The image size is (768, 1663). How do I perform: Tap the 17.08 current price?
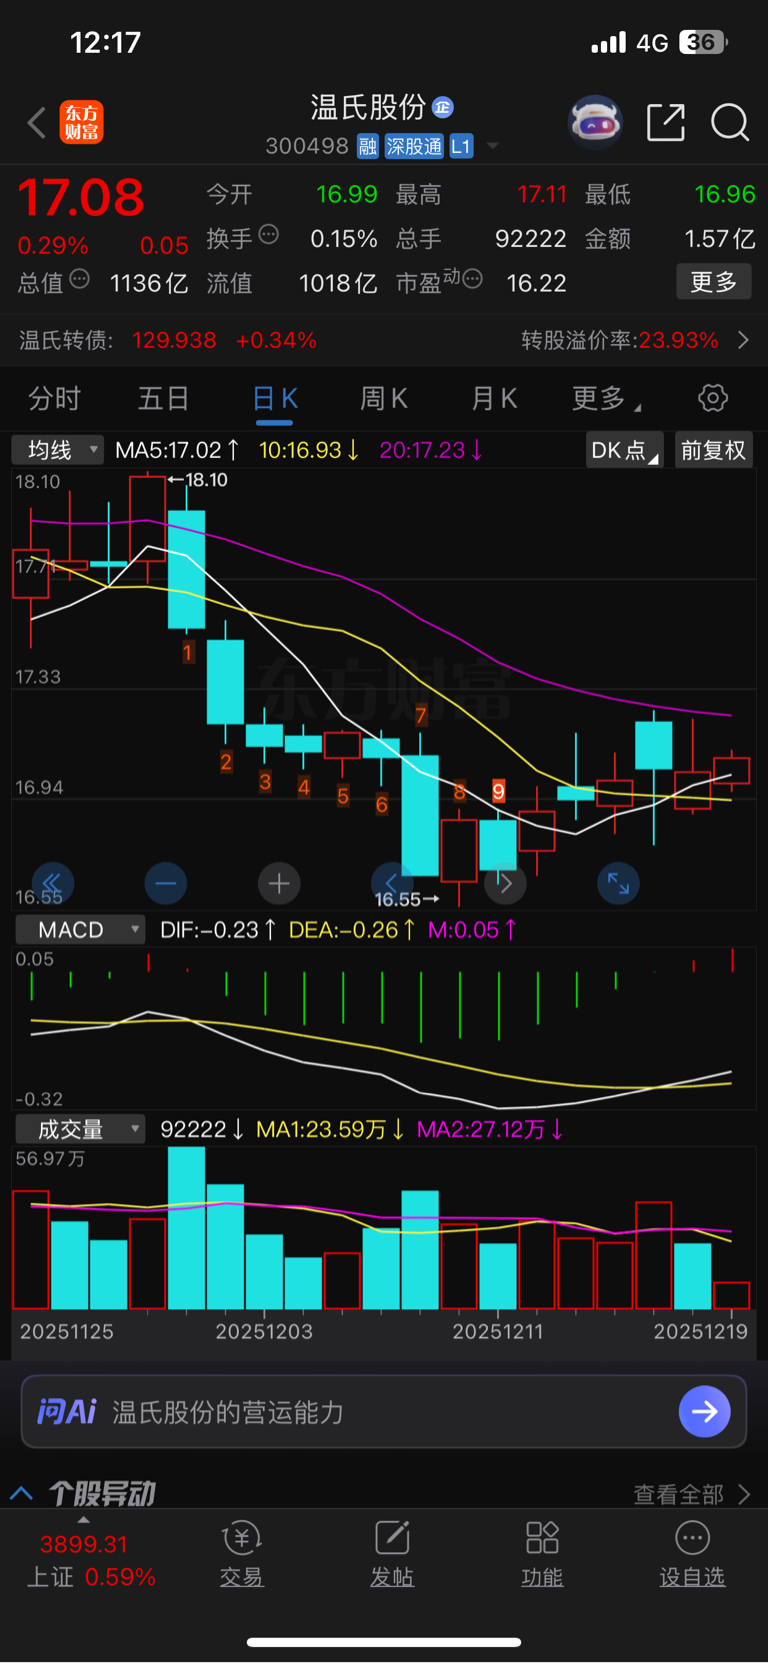[x=81, y=197]
